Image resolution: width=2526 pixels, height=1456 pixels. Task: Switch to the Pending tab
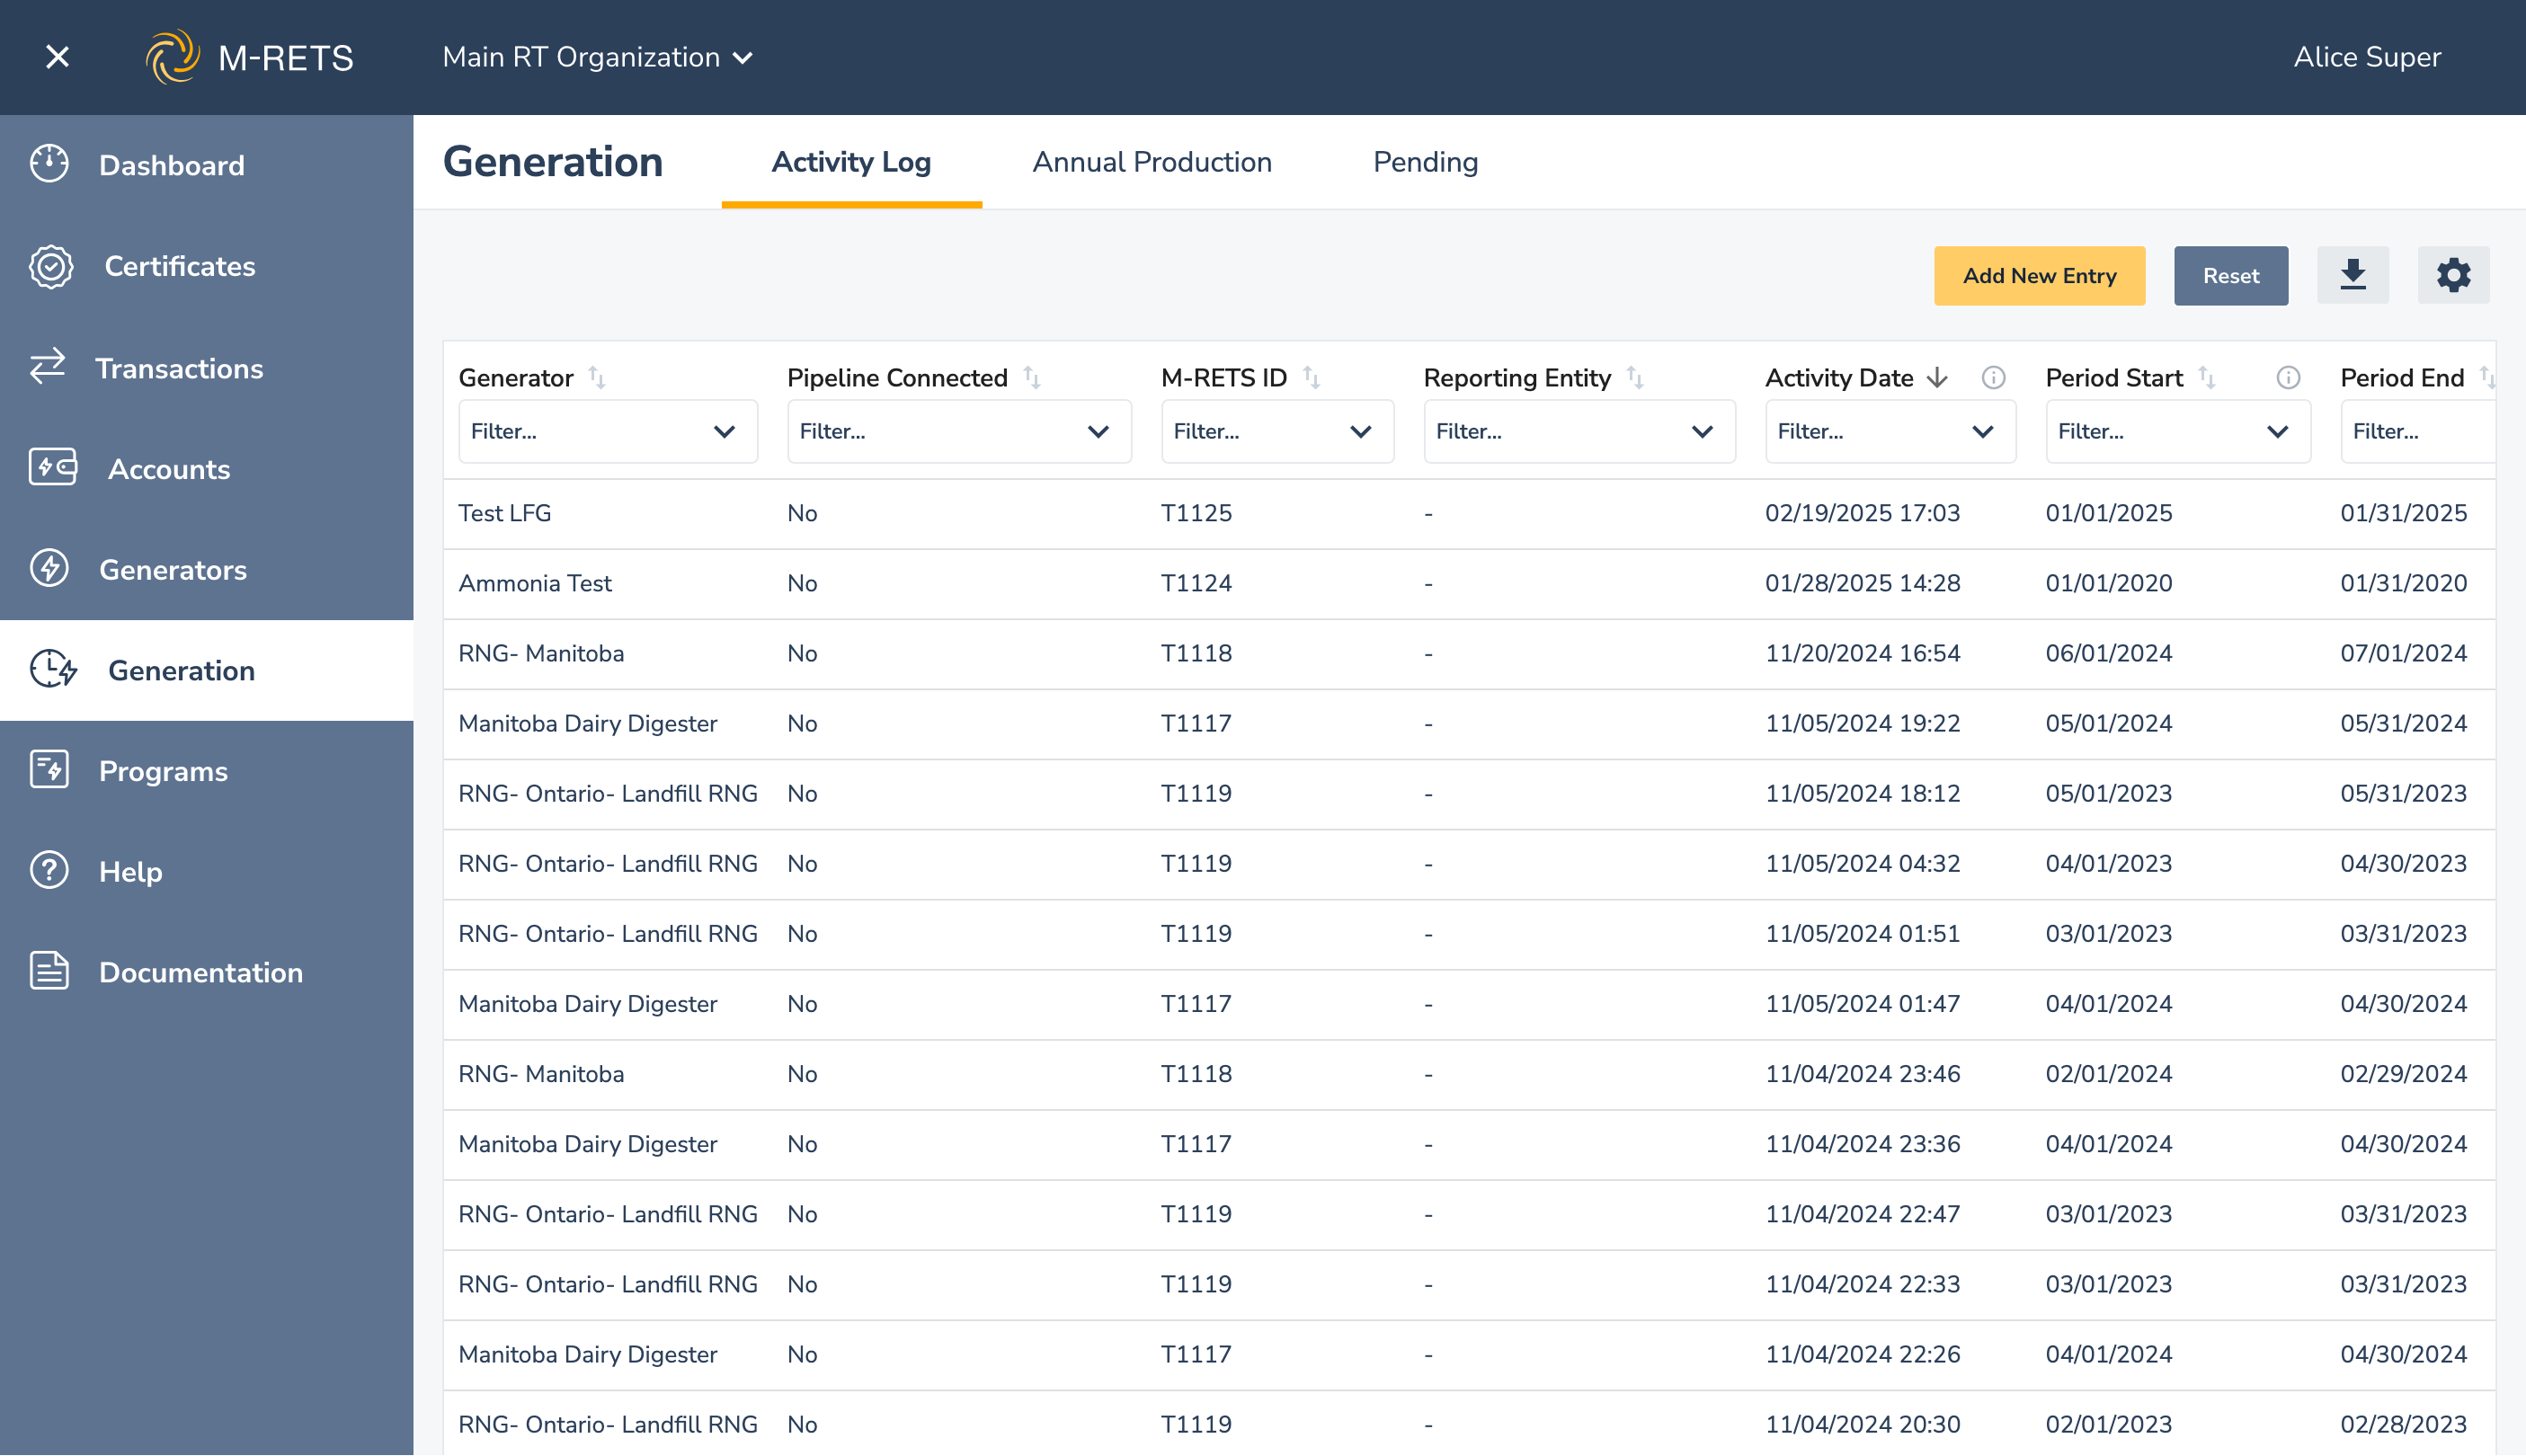[1425, 162]
